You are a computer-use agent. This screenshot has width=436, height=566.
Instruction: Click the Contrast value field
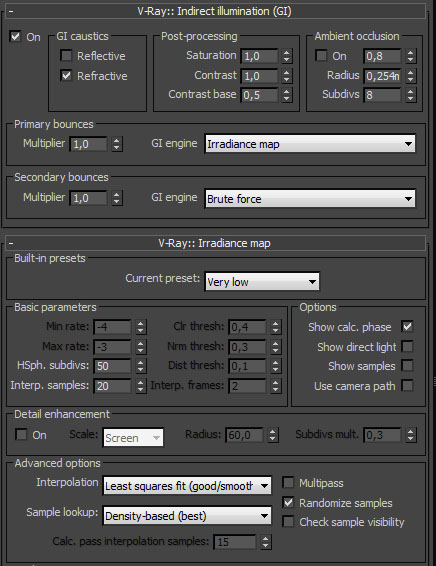(x=260, y=76)
